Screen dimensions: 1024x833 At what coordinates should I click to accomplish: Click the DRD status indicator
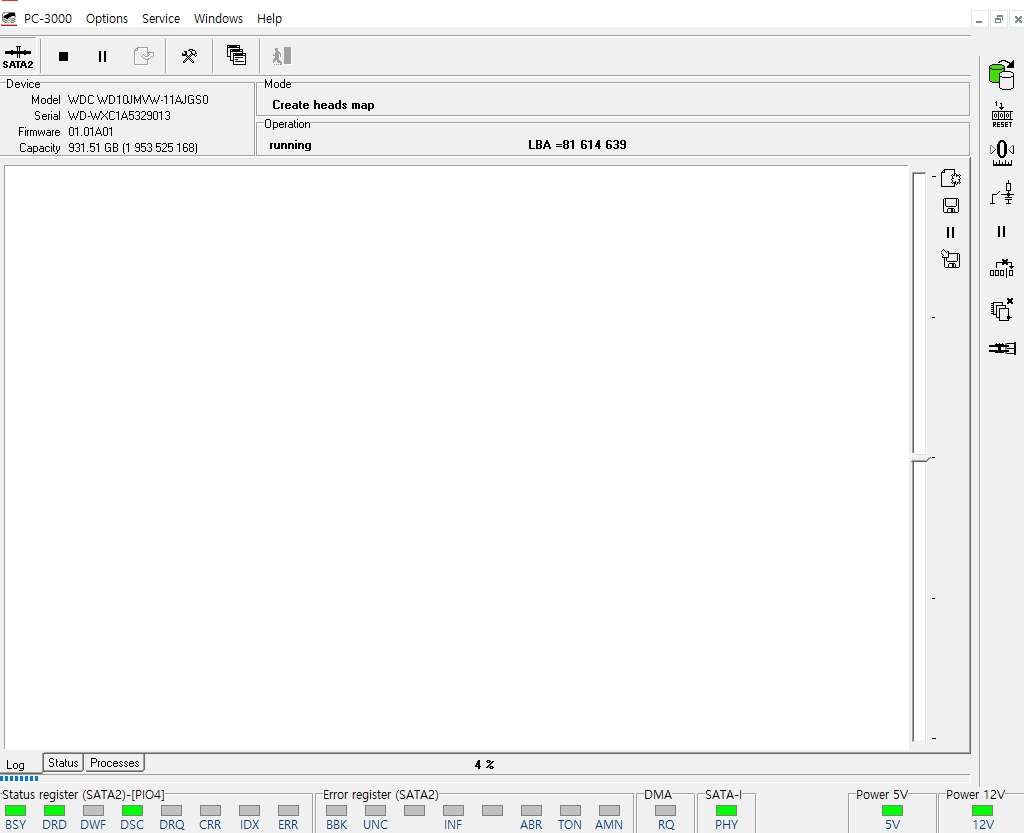[54, 810]
